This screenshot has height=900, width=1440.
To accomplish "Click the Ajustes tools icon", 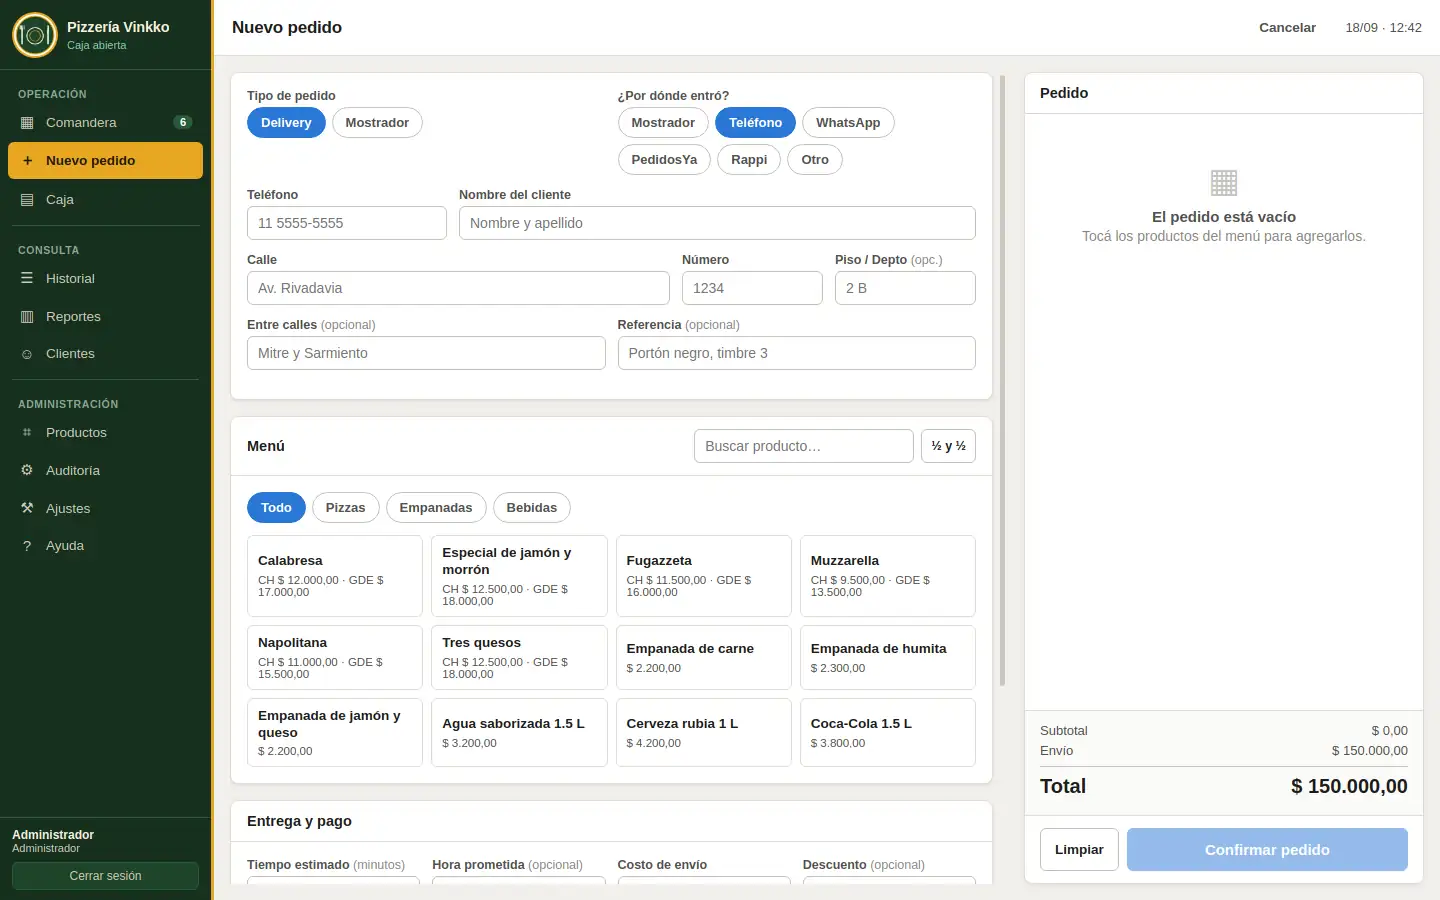I will (x=27, y=509).
